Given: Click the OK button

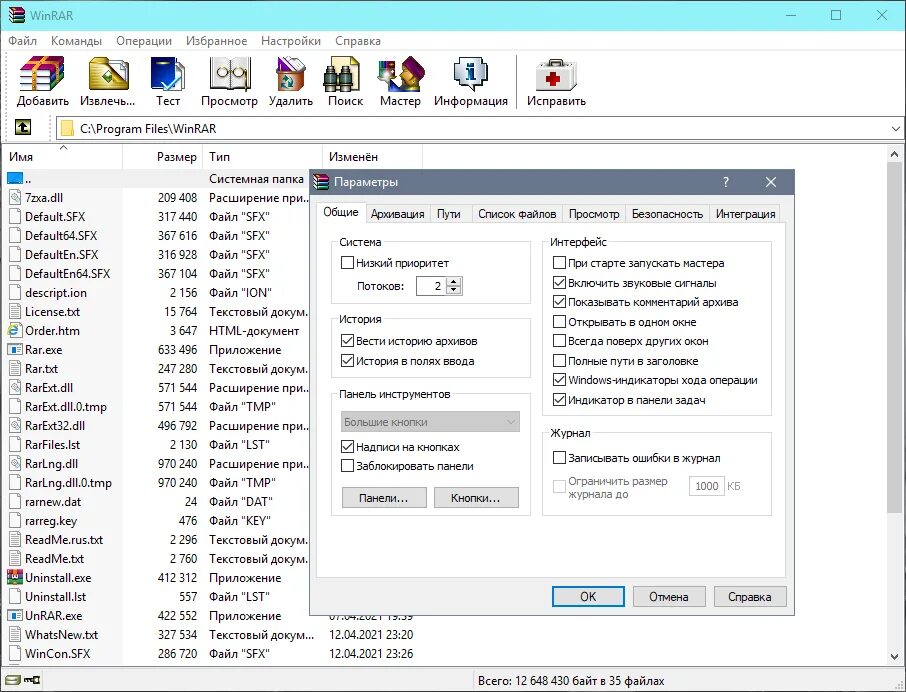Looking at the screenshot, I should (588, 597).
